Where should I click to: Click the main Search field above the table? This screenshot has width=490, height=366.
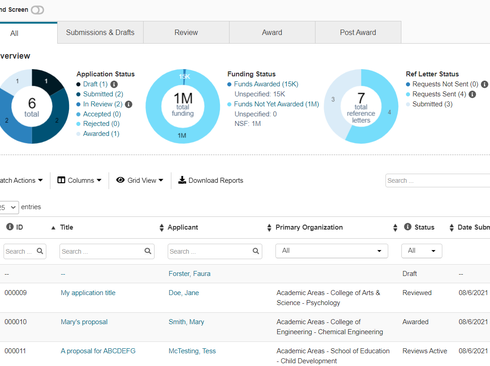click(437, 181)
